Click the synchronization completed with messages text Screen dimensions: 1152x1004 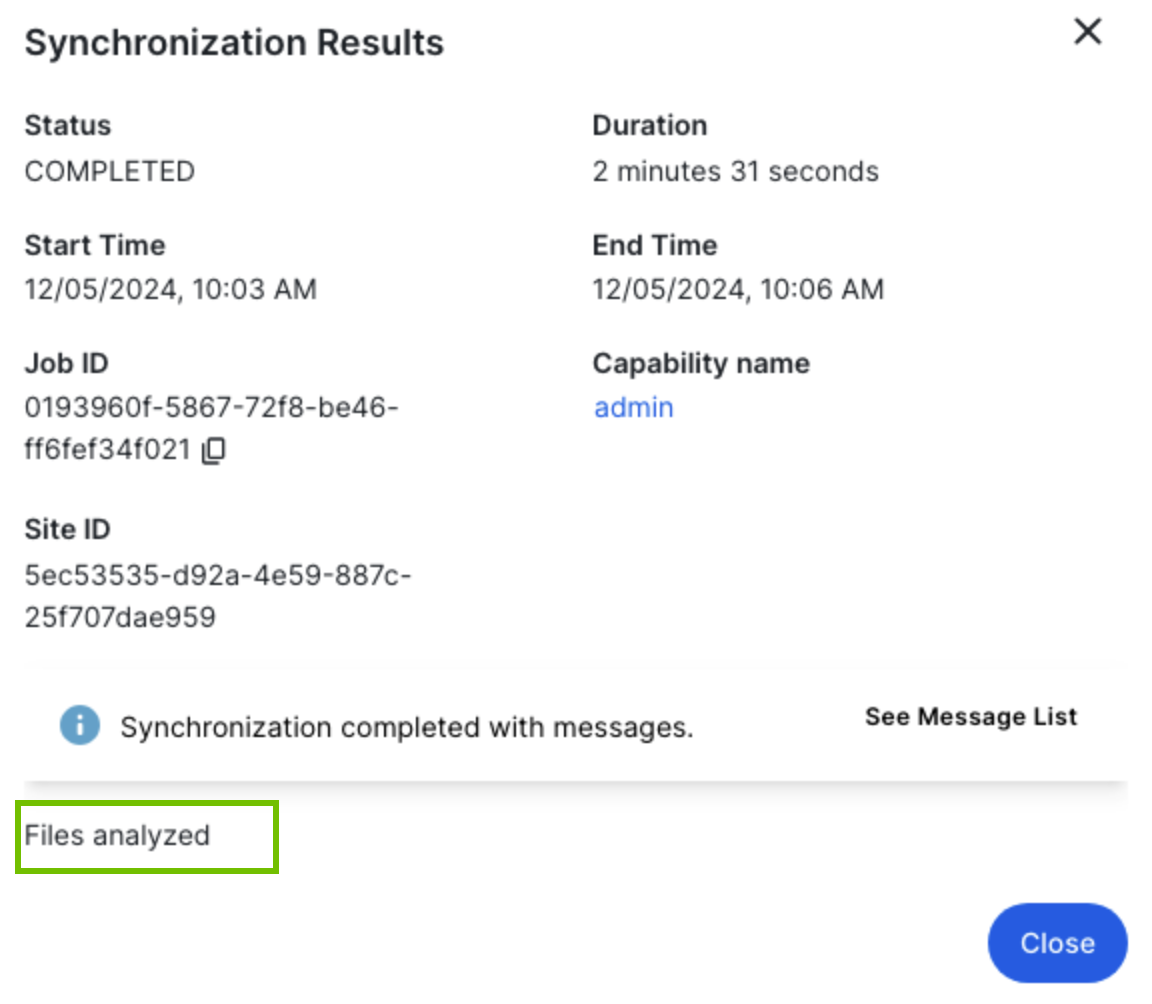(x=406, y=727)
